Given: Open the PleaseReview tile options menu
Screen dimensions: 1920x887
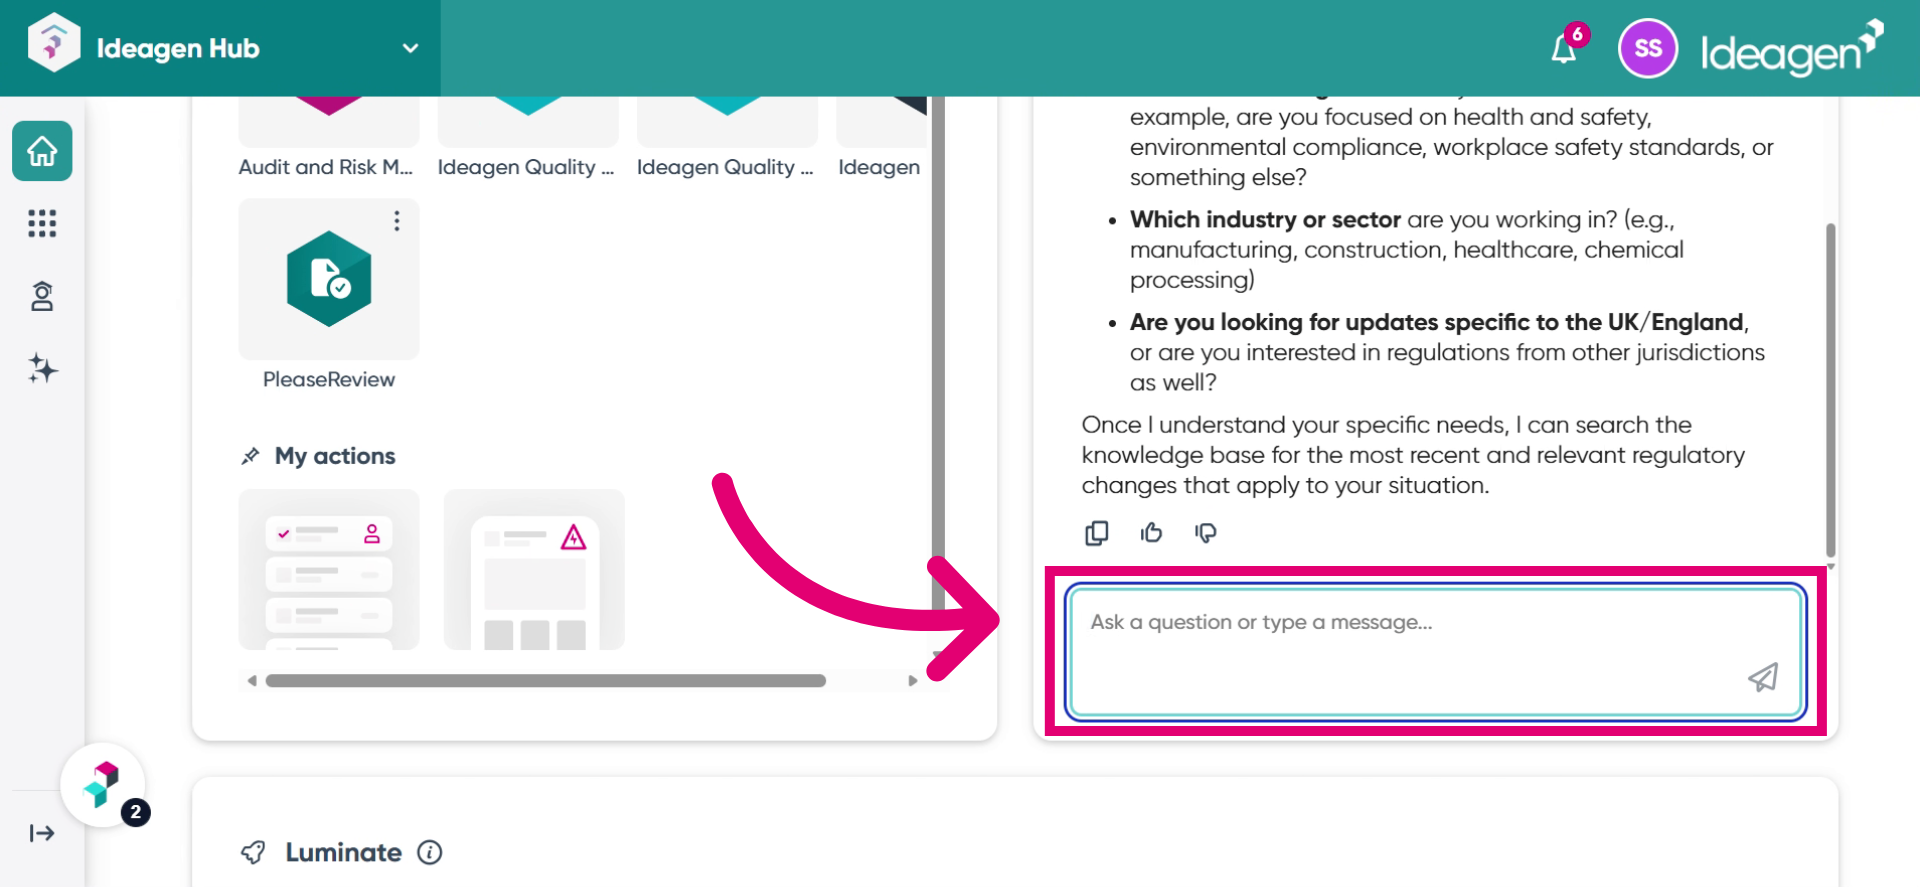Looking at the screenshot, I should point(397,221).
